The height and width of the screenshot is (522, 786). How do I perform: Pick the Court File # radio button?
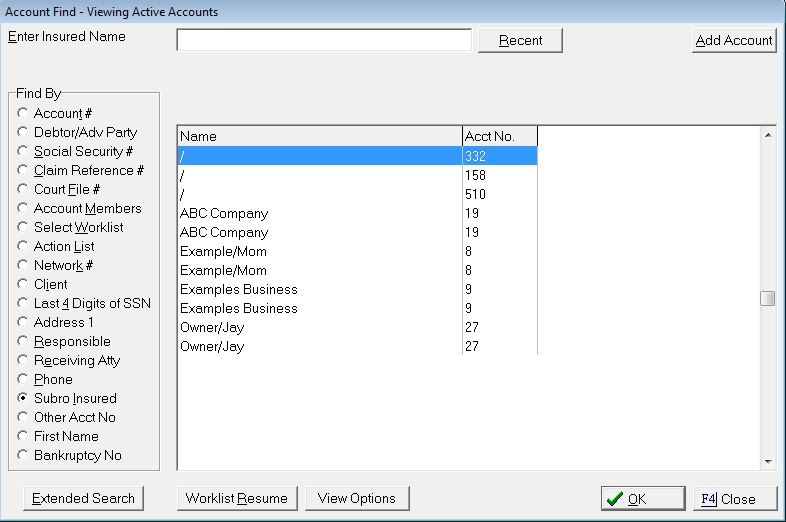[x=23, y=190]
